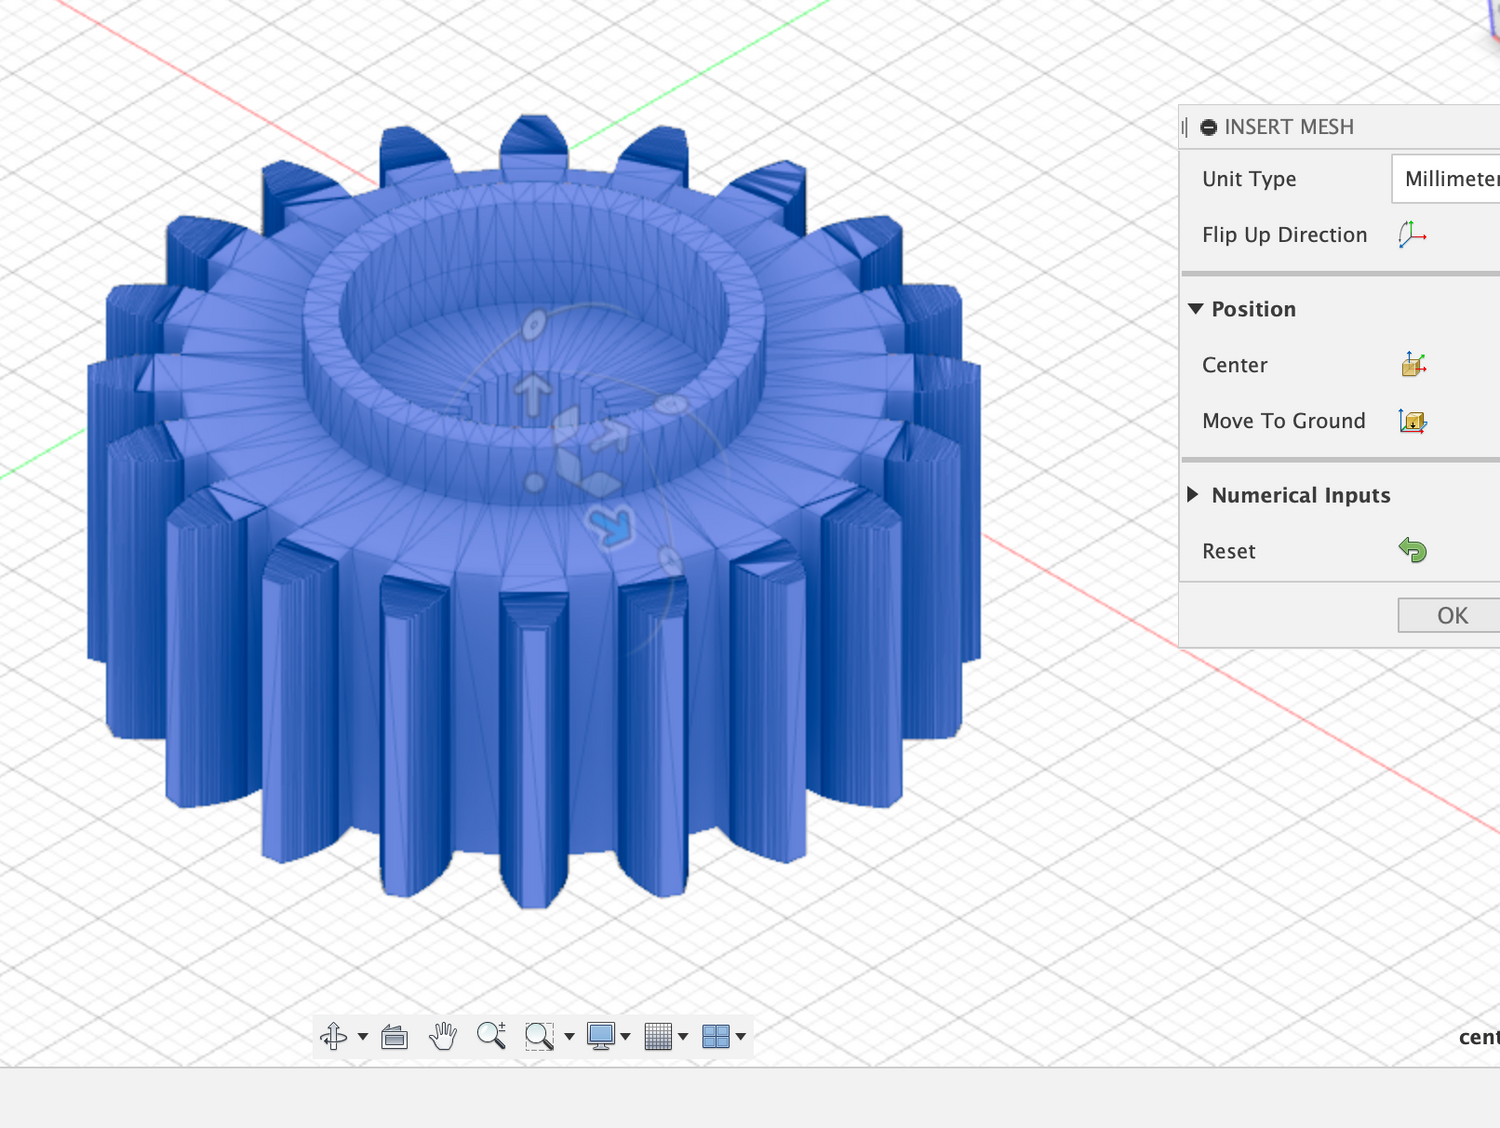The width and height of the screenshot is (1500, 1128).
Task: Select the Orbit tool icon
Action: tap(334, 1037)
